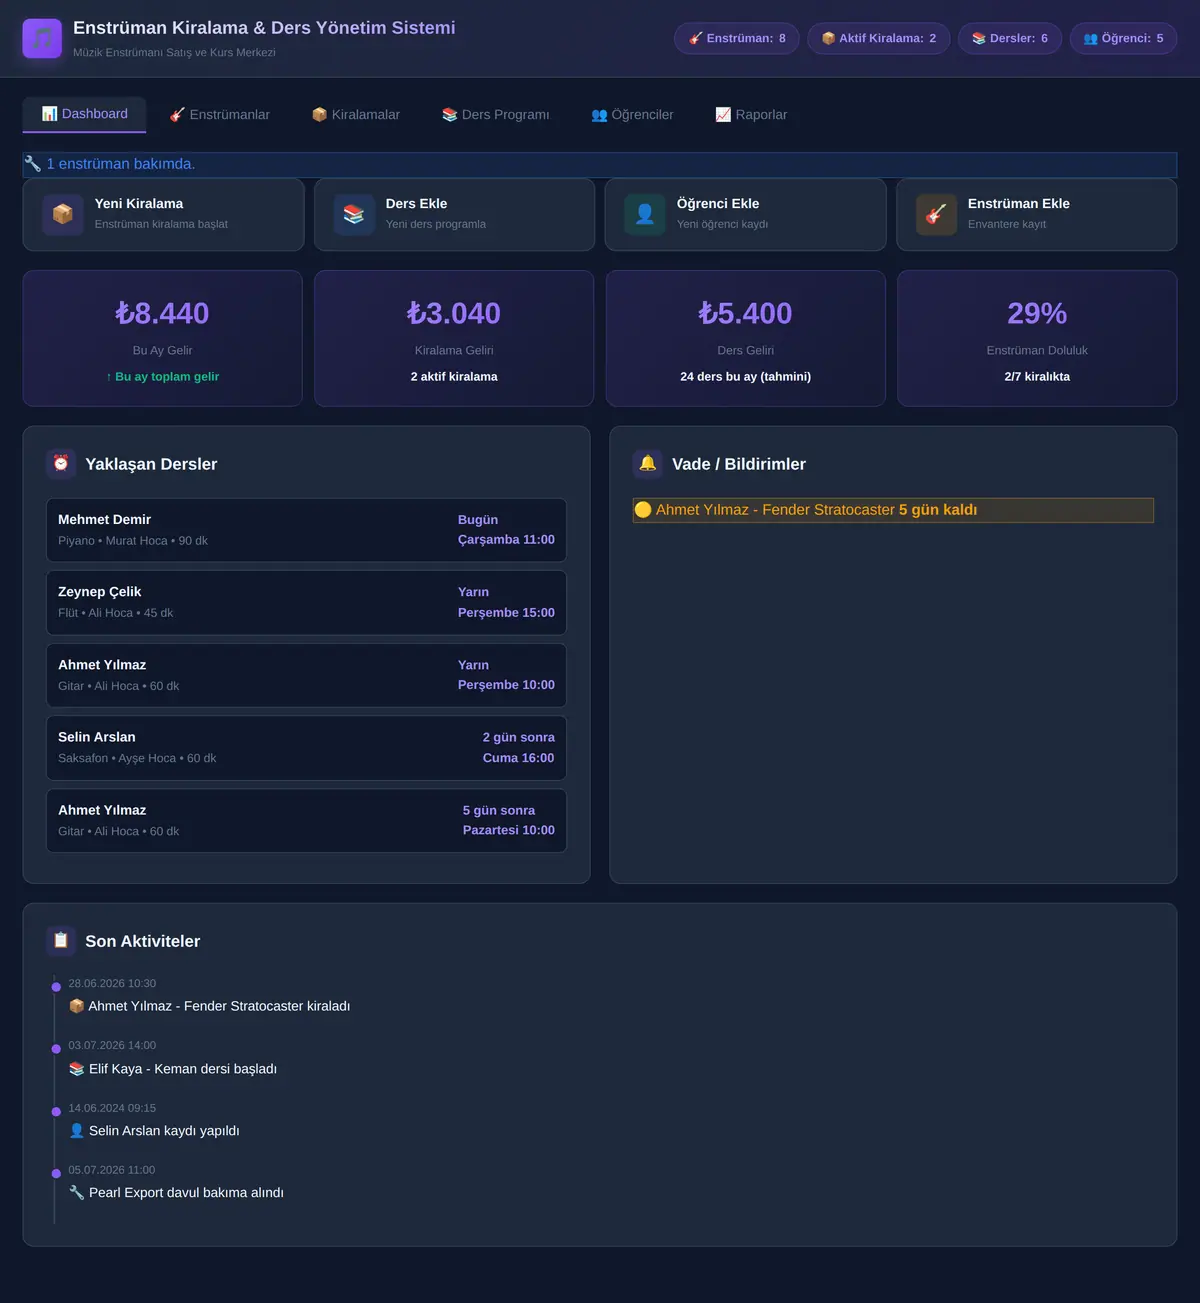1200x1303 pixels.
Task: Click the wrench icon next to Pearl Export activity
Action: point(77,1193)
